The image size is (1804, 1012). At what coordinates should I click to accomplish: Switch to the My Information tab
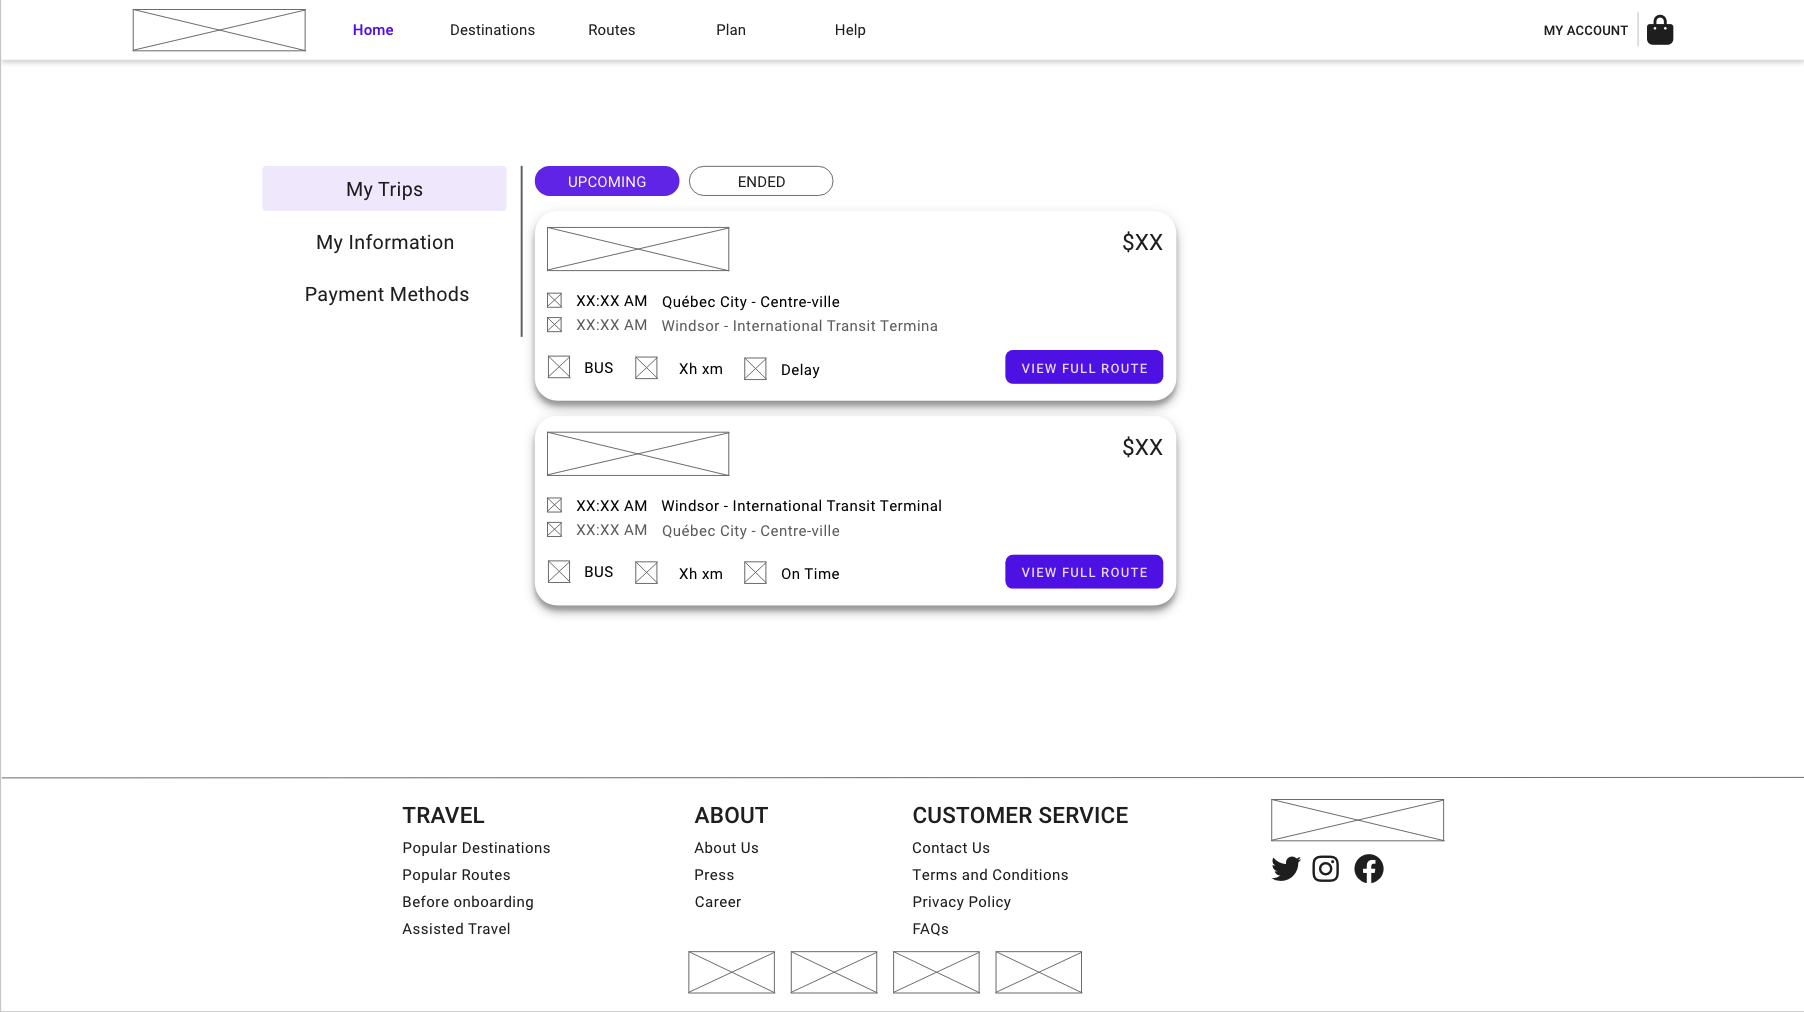click(x=385, y=242)
